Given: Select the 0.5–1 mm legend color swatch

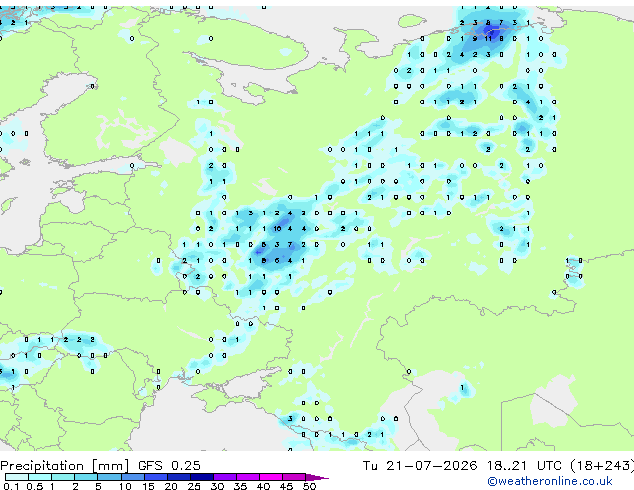Looking at the screenshot, I should point(40,477).
